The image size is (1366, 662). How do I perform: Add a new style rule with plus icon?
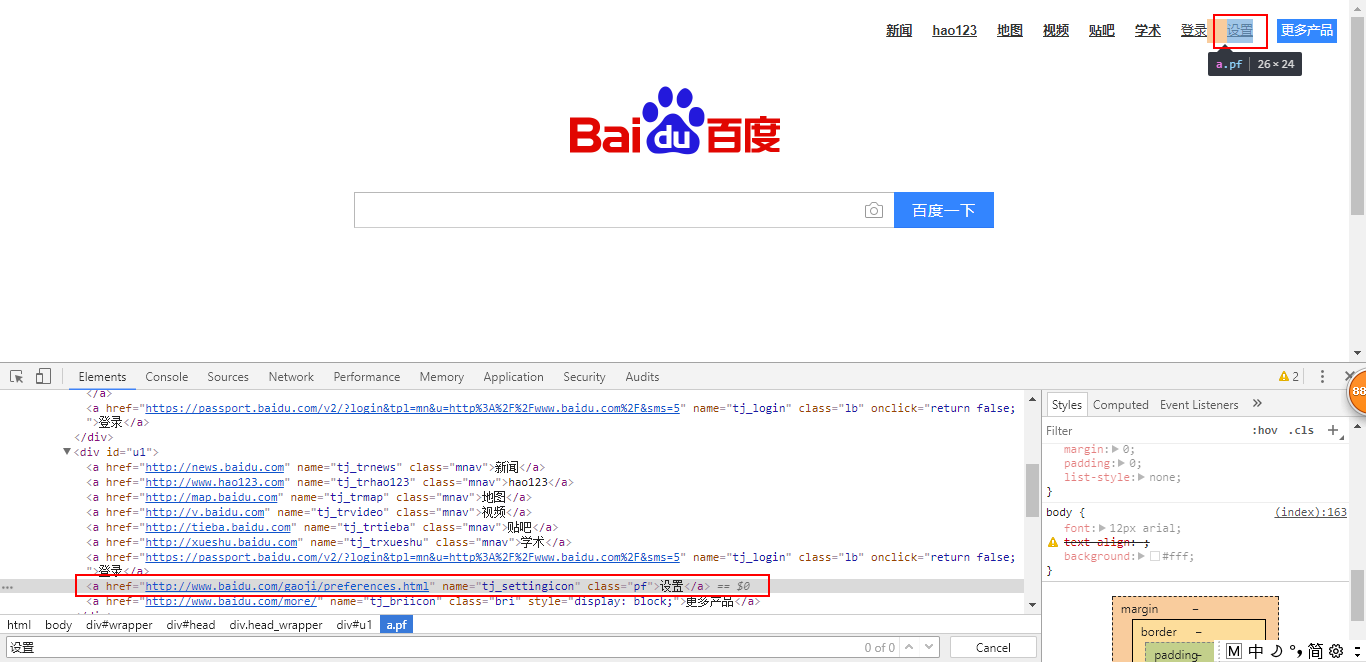1332,430
